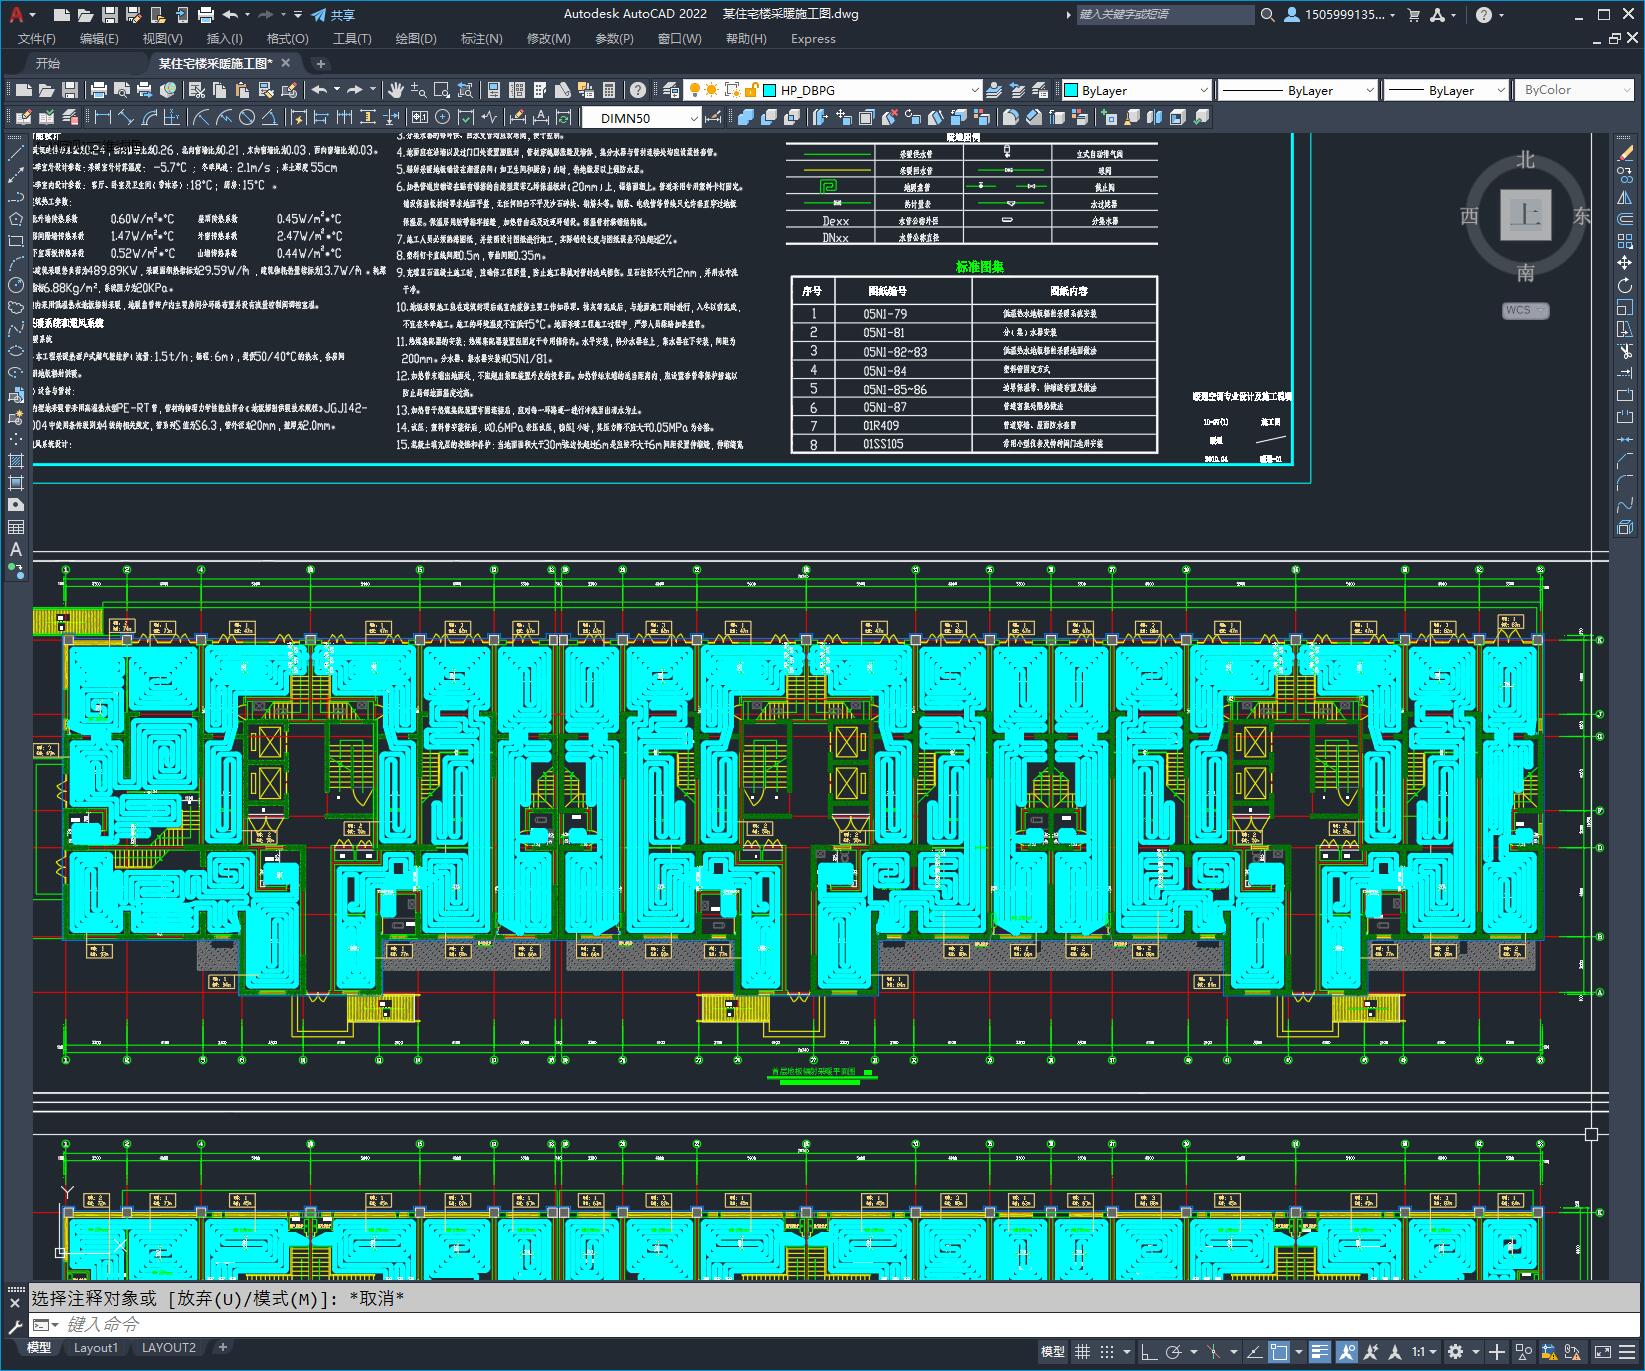This screenshot has height=1371, width=1645.
Task: Click the Pan hand tool in toolbar
Action: tap(396, 90)
